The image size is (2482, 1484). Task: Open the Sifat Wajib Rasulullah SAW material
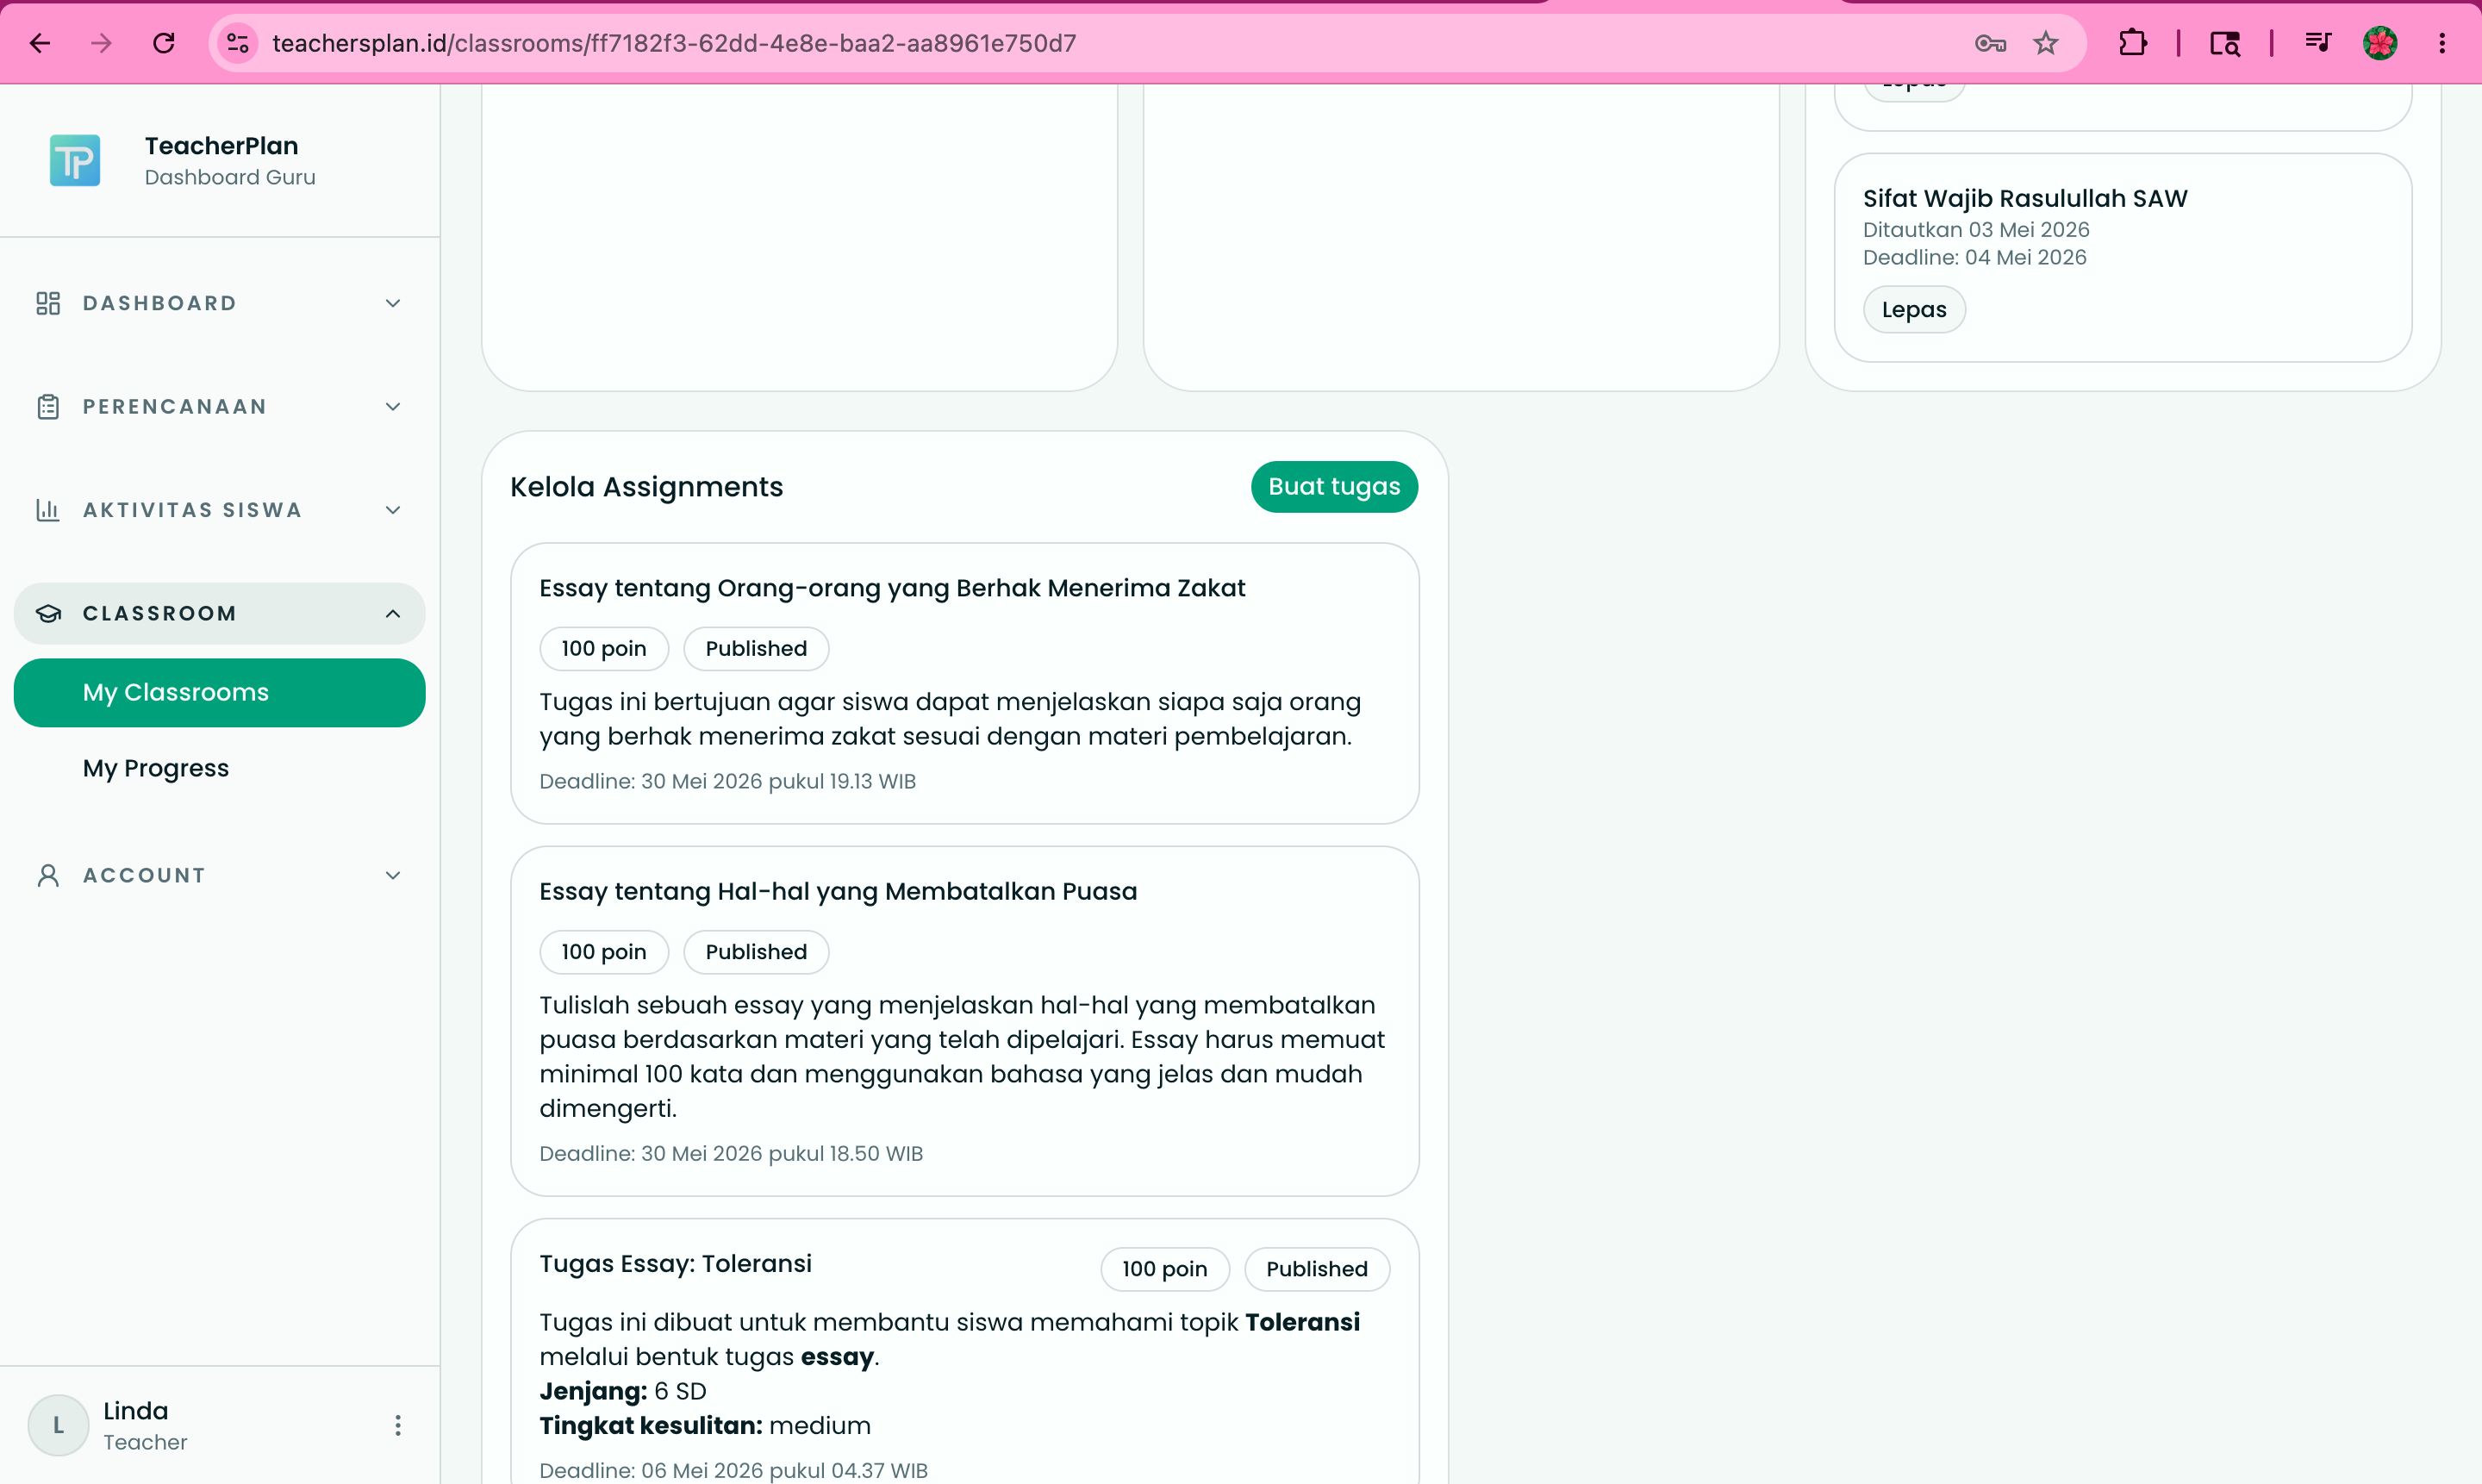(x=2025, y=198)
